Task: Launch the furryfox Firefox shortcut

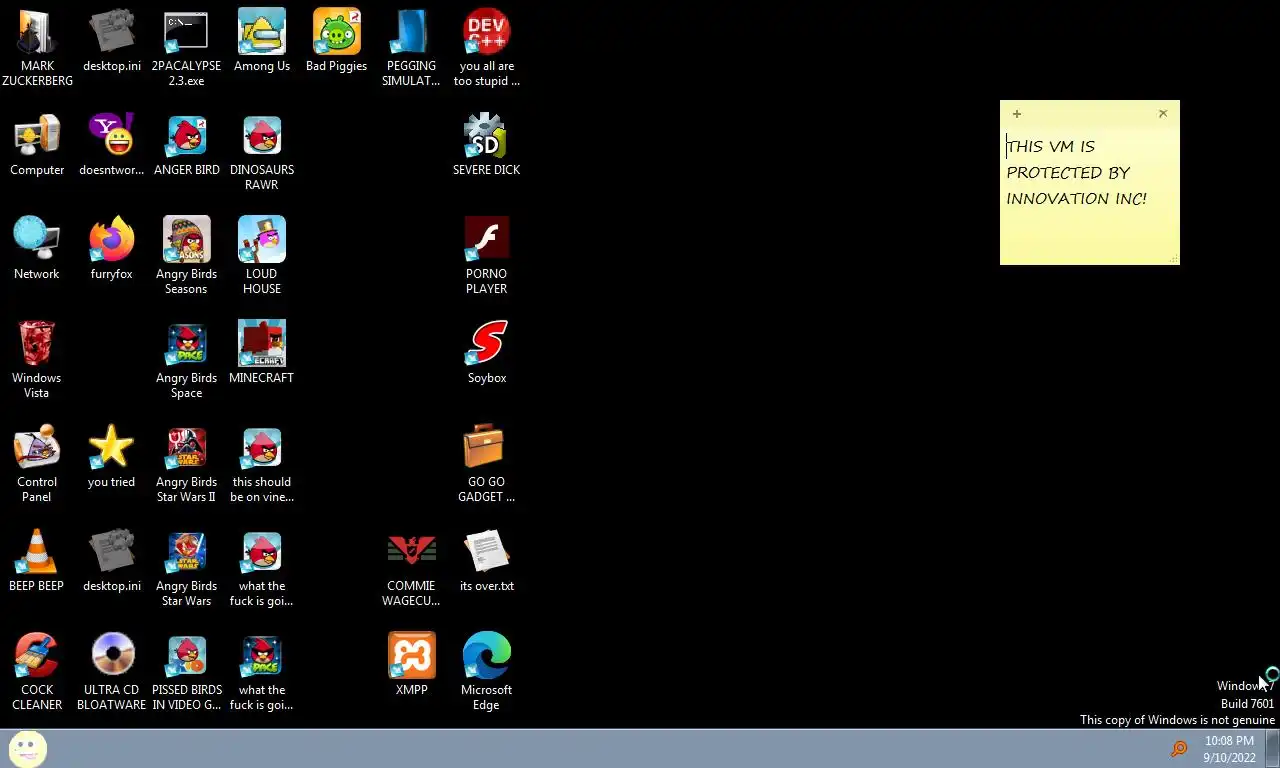Action: (111, 249)
